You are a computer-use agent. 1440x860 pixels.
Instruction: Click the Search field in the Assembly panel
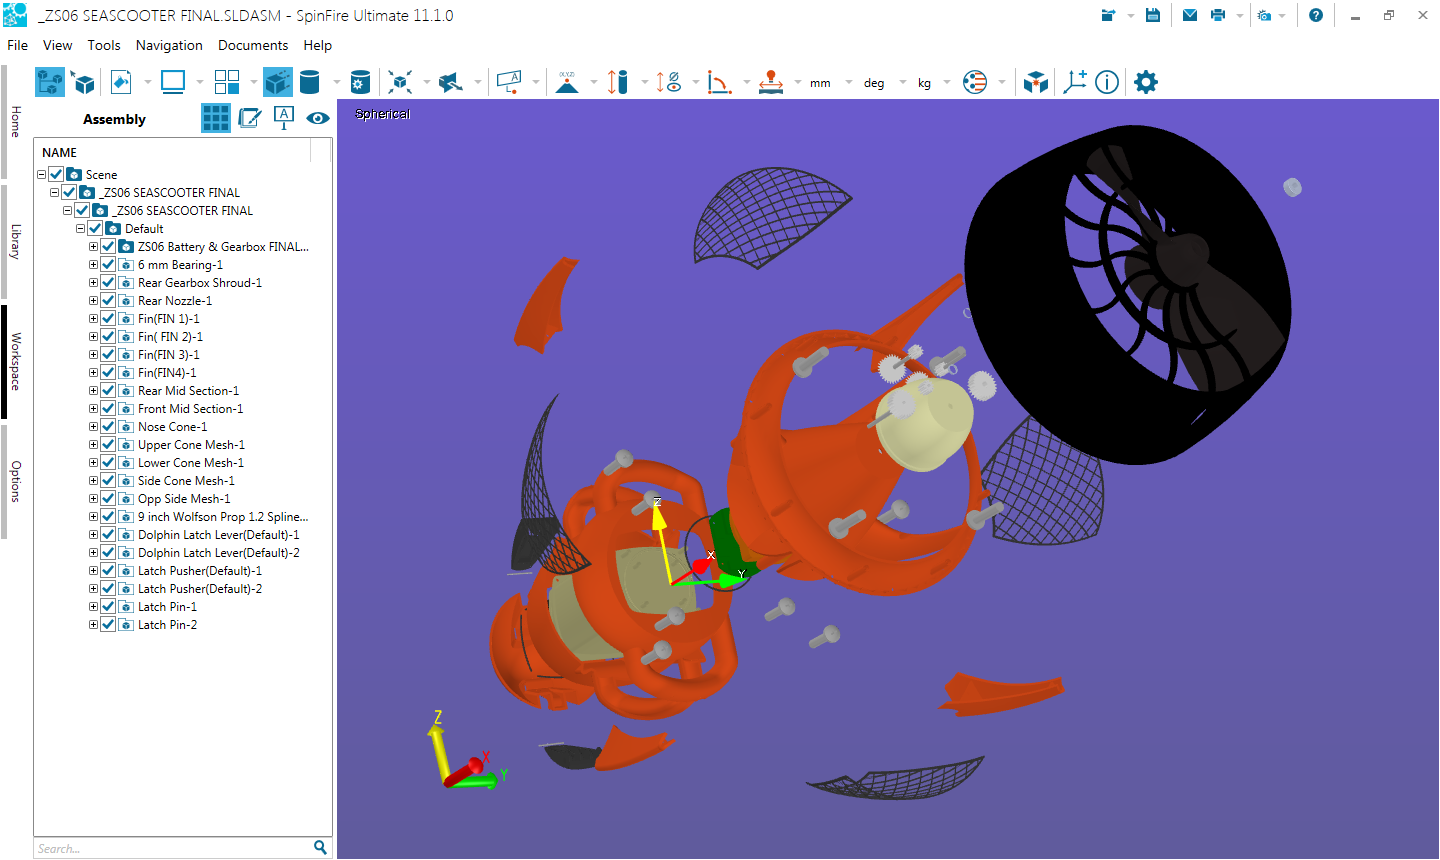172,848
